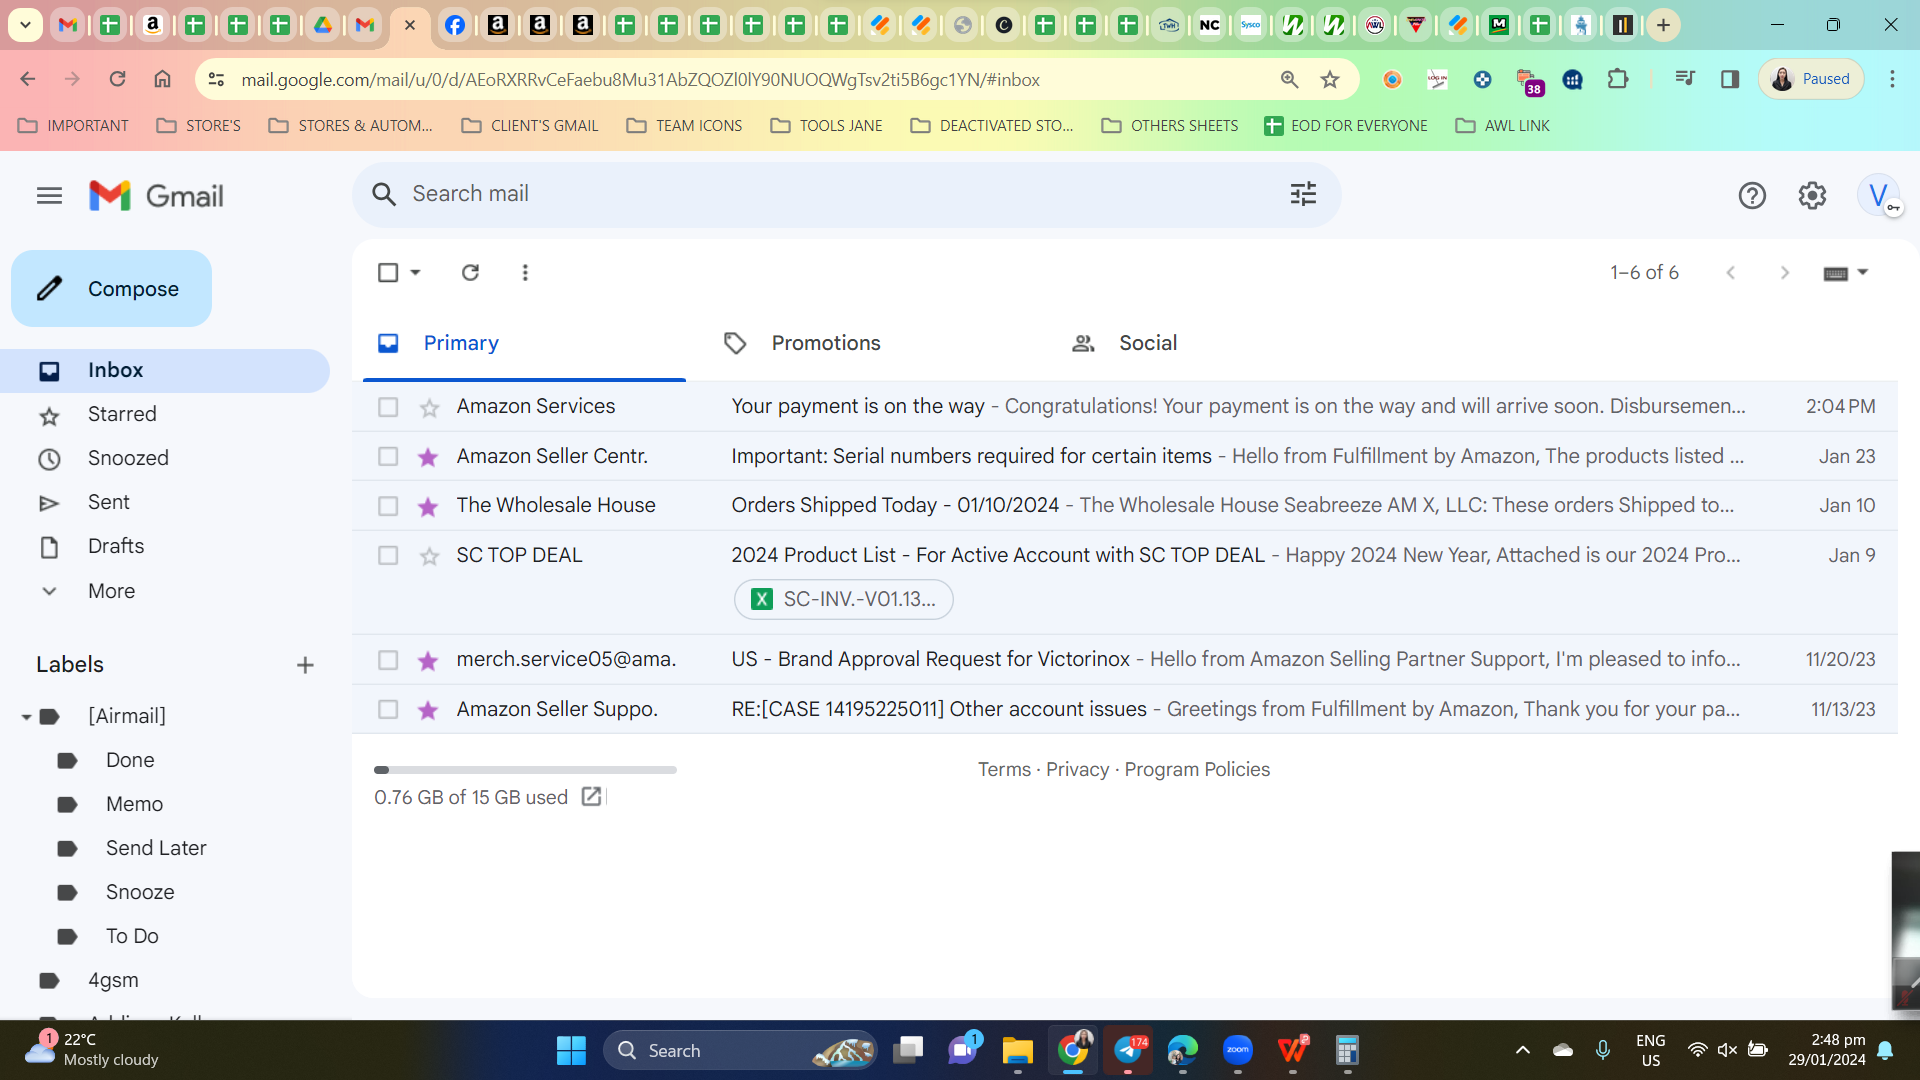This screenshot has height=1080, width=1920.
Task: Select the merch.service05 email checkbox
Action: click(388, 660)
